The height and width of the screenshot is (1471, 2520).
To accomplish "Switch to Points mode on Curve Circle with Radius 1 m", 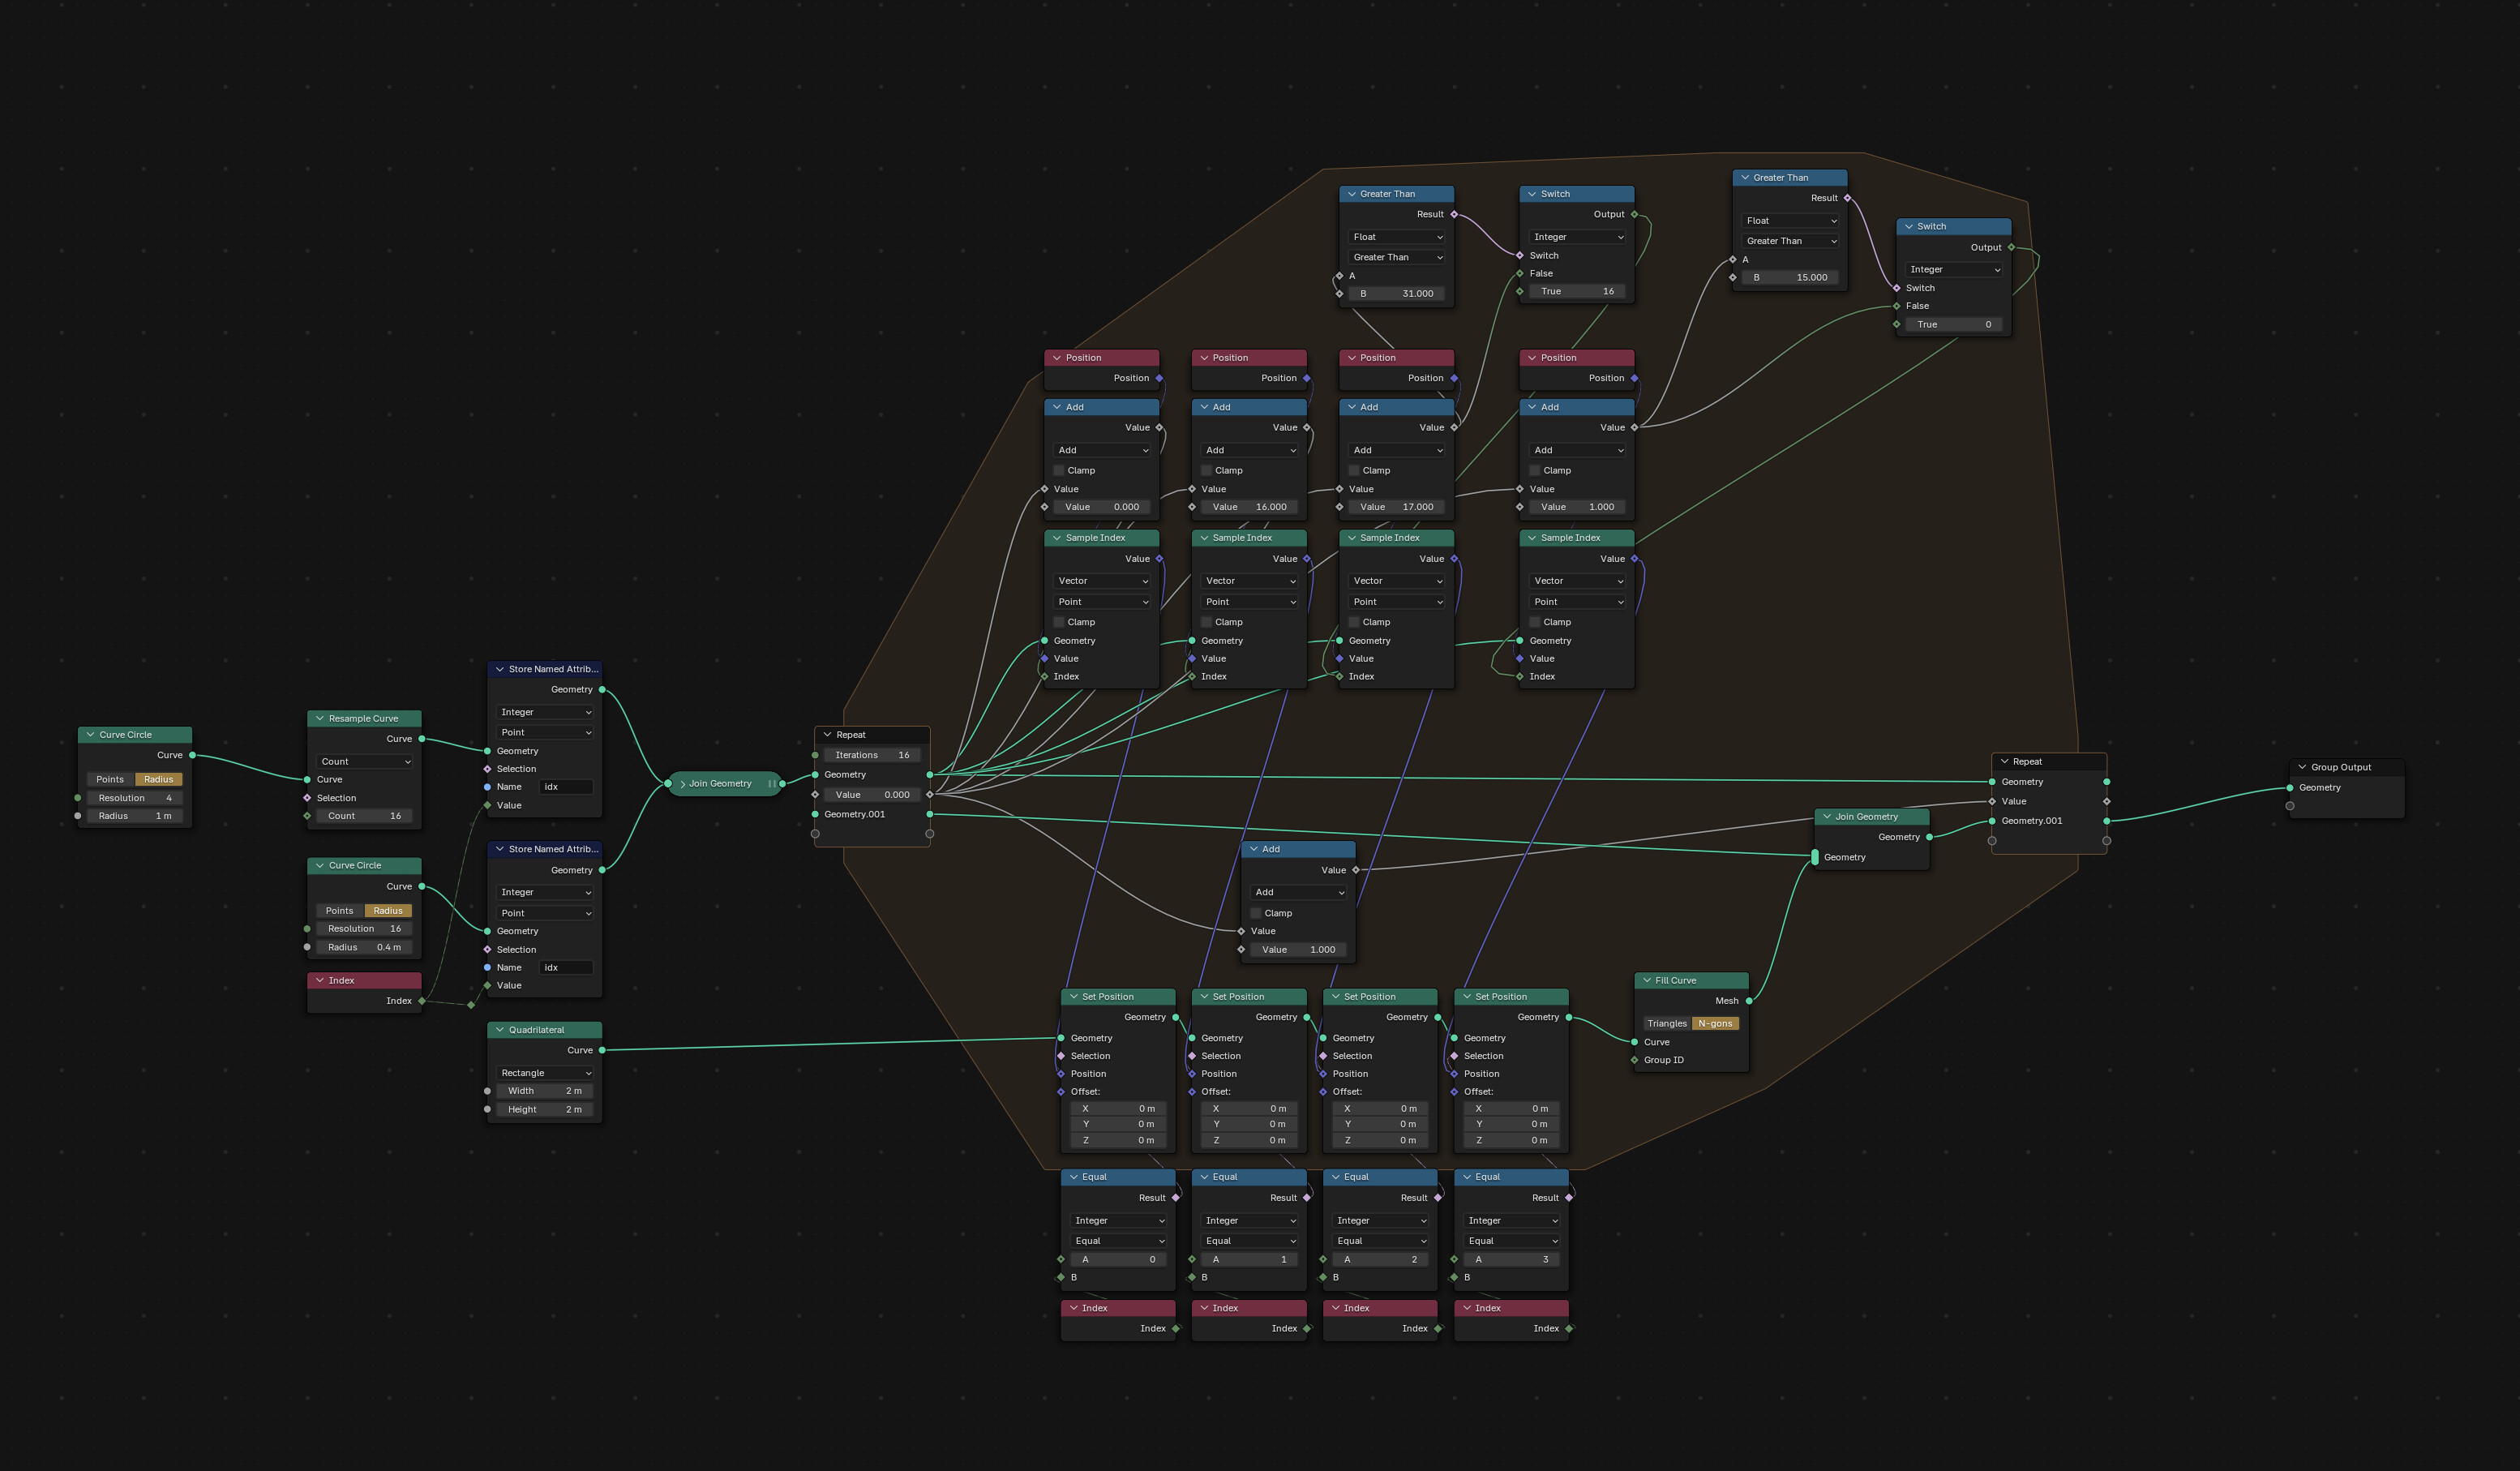I will [x=111, y=779].
